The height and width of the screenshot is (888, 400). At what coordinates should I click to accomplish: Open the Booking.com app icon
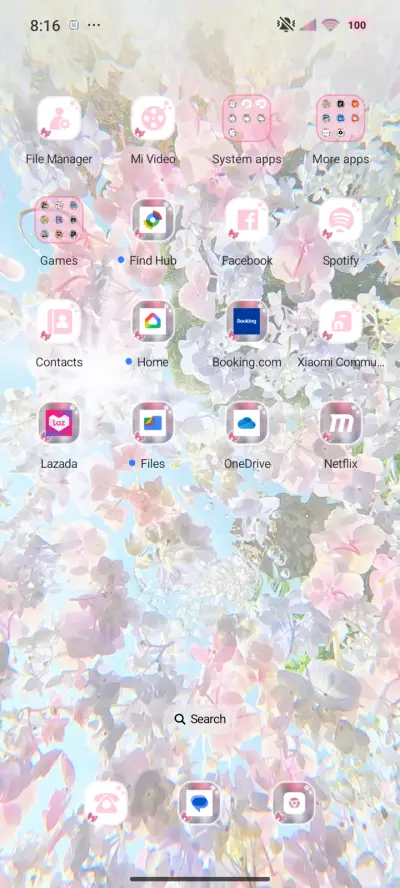(246, 321)
